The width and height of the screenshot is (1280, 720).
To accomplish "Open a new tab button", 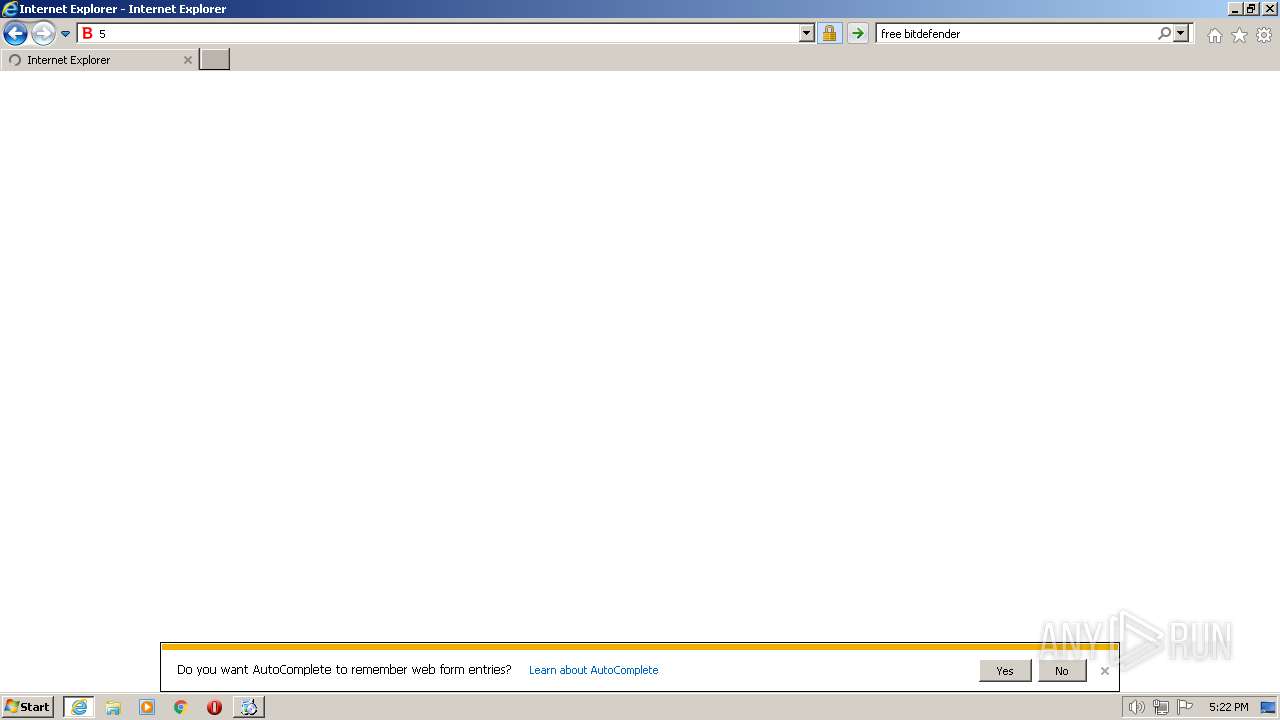I will 215,59.
